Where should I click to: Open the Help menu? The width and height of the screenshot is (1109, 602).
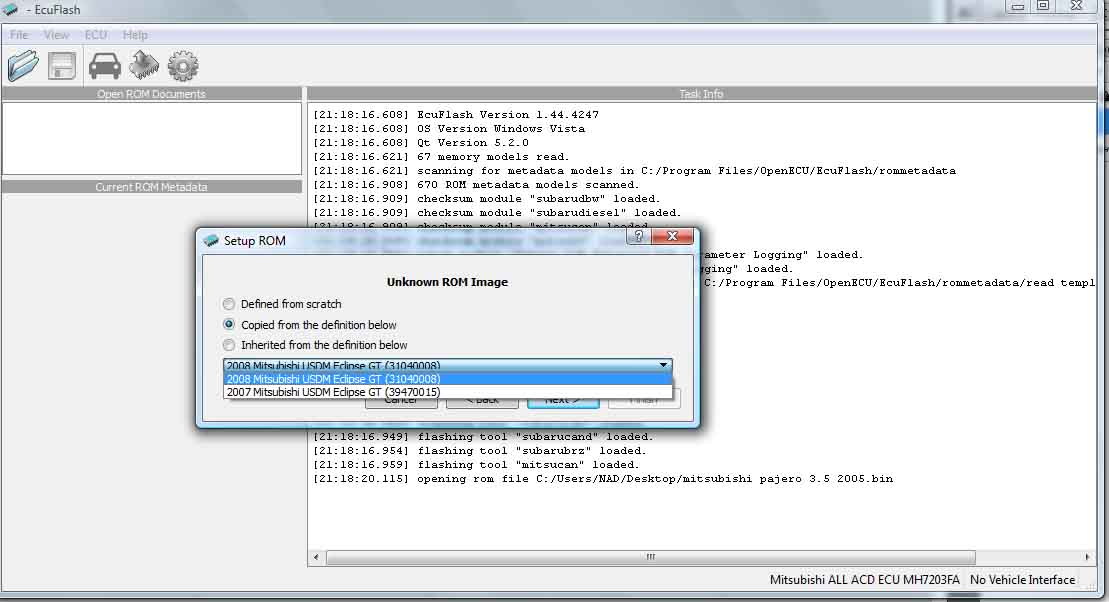coord(135,35)
